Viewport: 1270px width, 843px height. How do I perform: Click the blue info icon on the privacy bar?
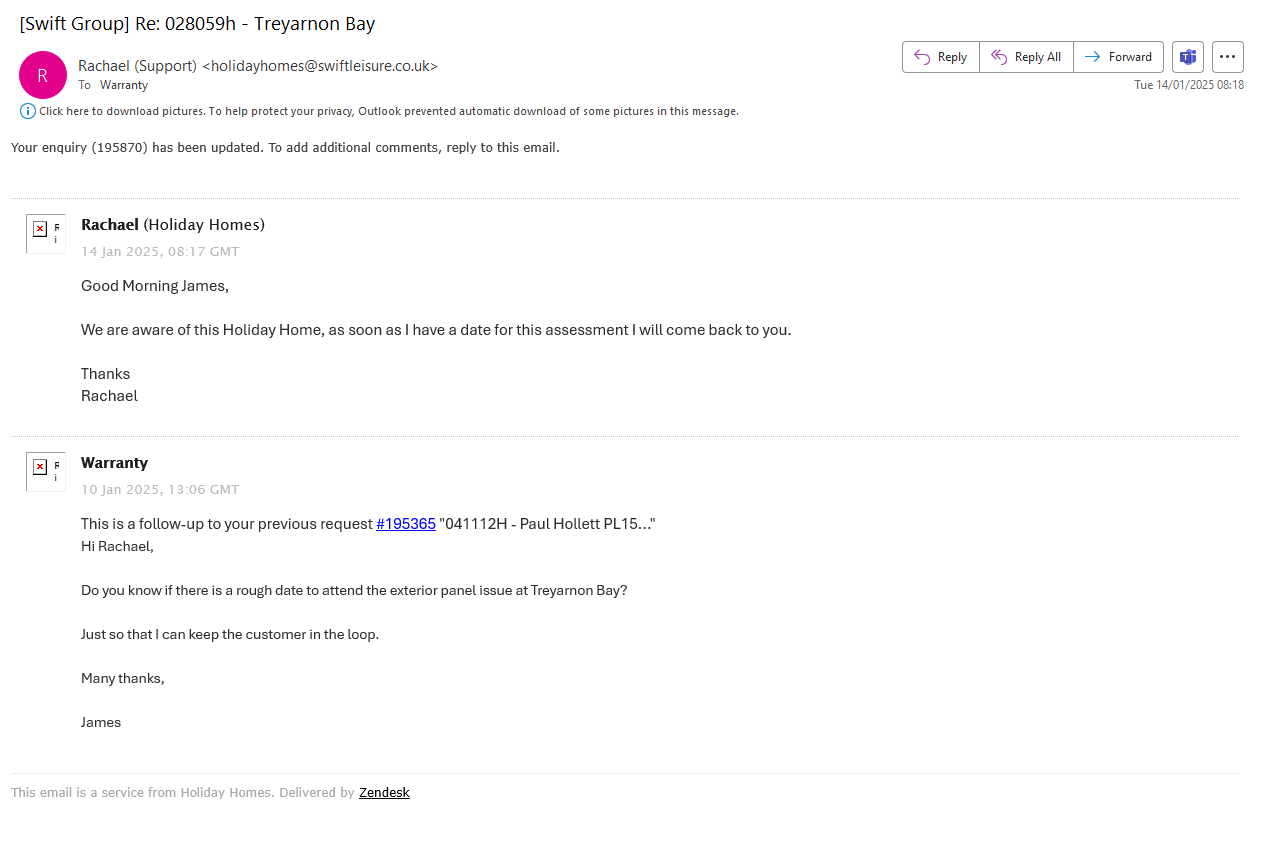28,111
